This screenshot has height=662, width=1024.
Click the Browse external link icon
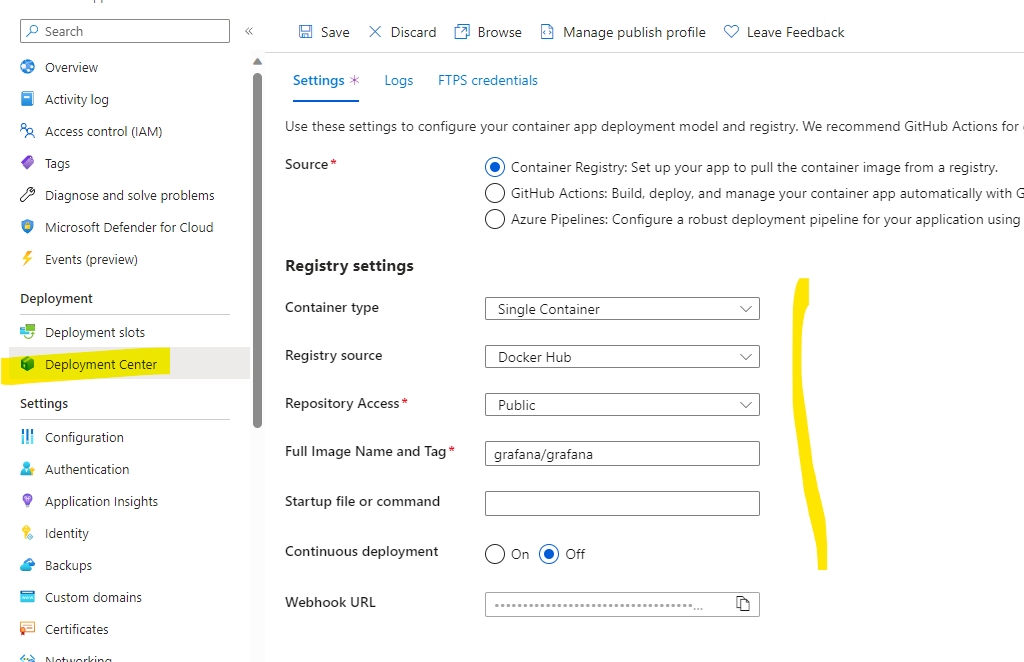coord(462,32)
